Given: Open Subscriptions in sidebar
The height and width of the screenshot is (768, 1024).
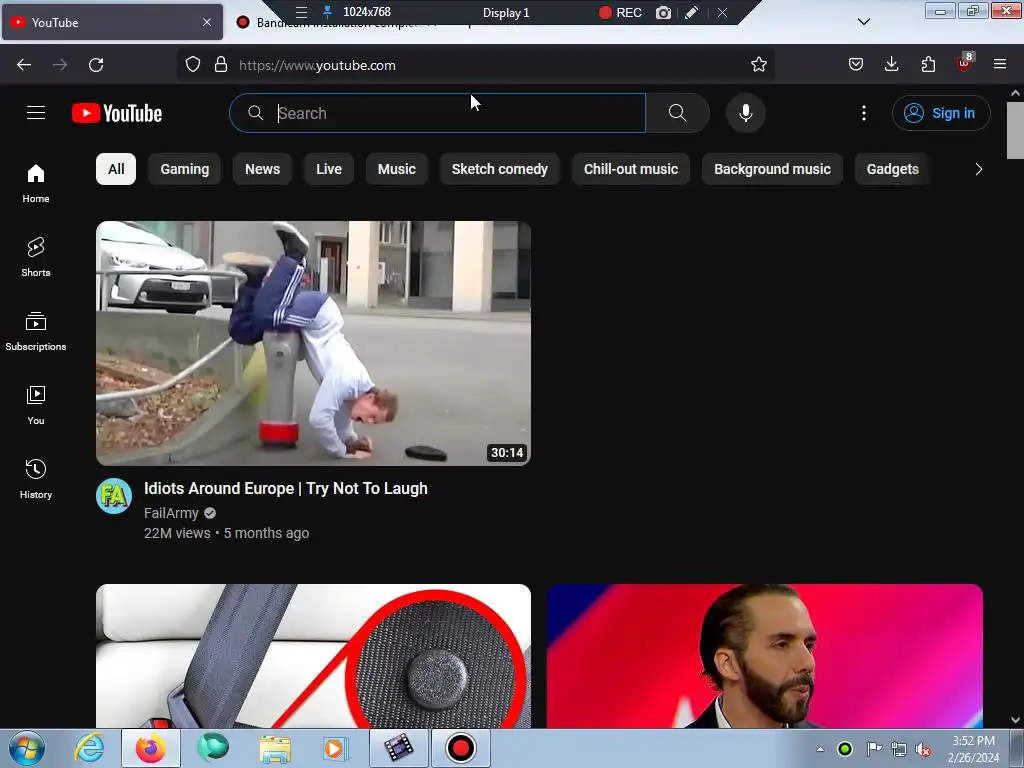Looking at the screenshot, I should coord(36,331).
